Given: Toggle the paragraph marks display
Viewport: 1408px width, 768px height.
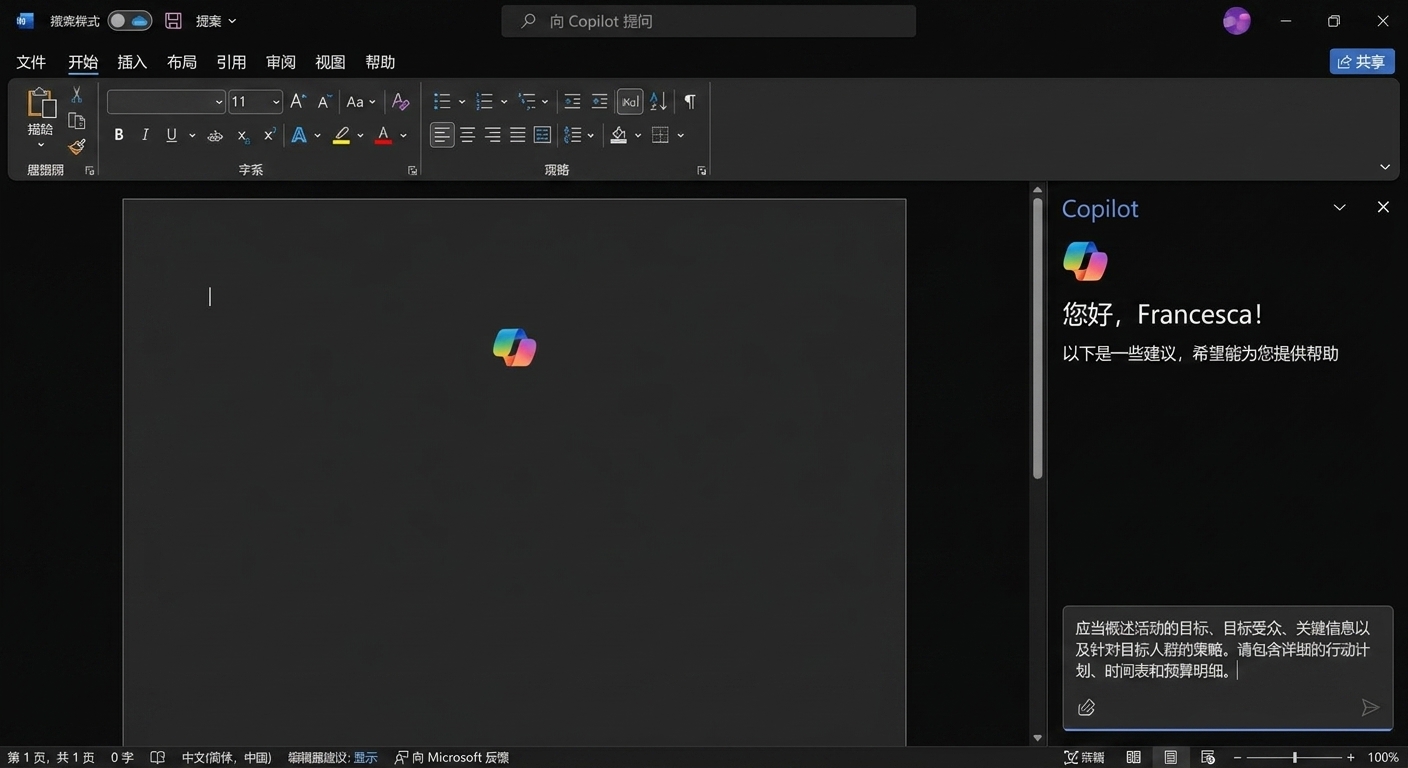Looking at the screenshot, I should point(690,101).
